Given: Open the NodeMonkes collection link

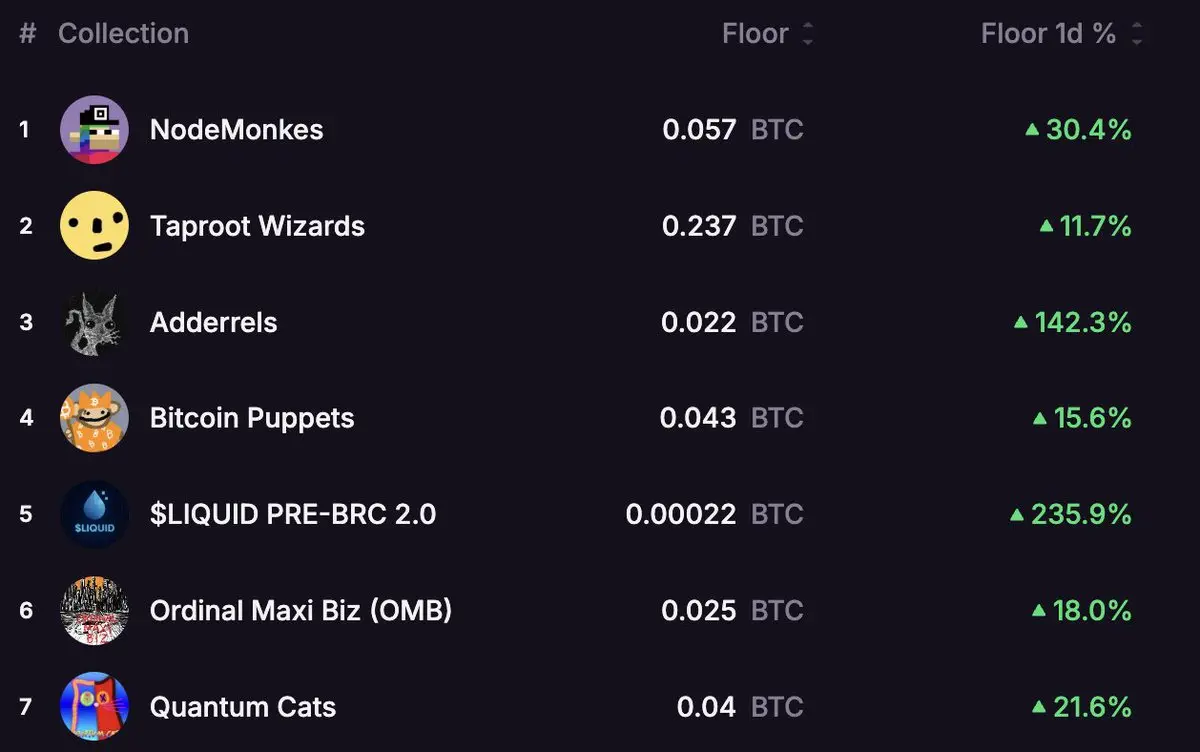Looking at the screenshot, I should pyautogui.click(x=237, y=130).
